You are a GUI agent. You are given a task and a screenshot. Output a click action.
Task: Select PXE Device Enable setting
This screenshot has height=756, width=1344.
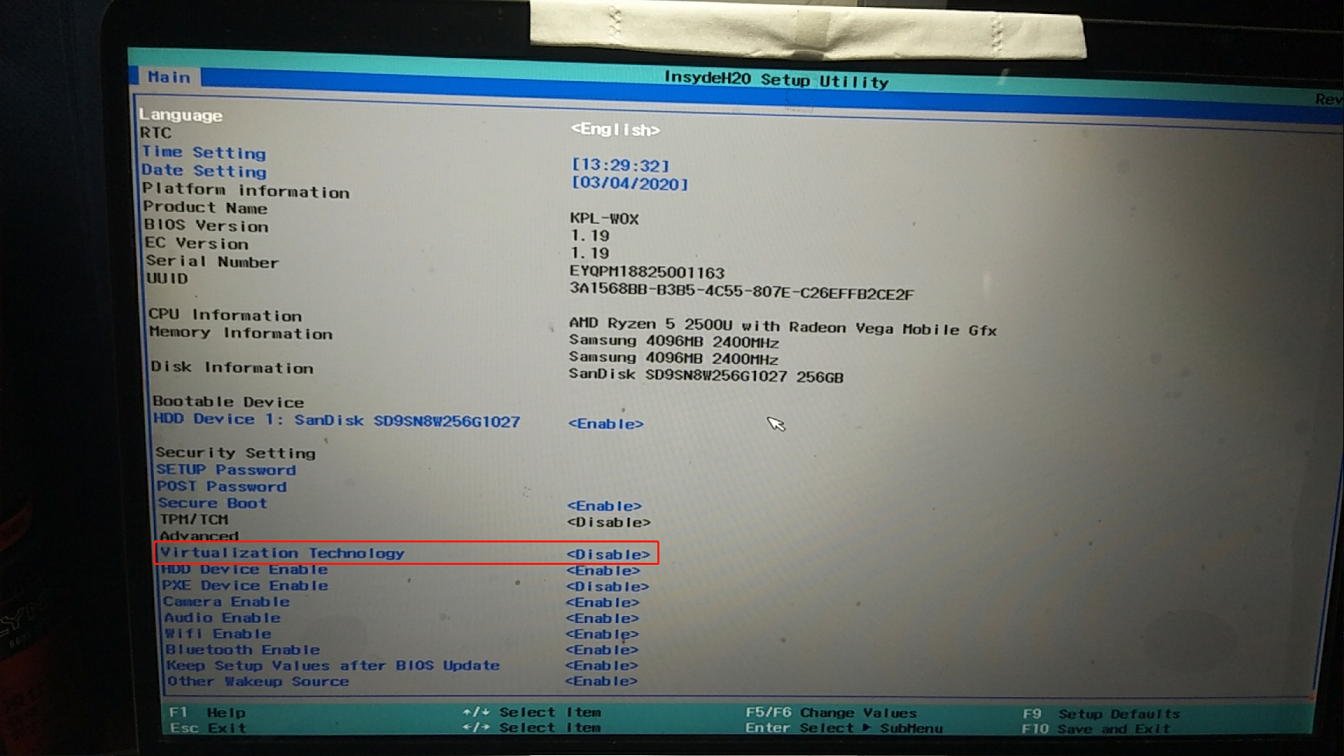[x=245, y=585]
